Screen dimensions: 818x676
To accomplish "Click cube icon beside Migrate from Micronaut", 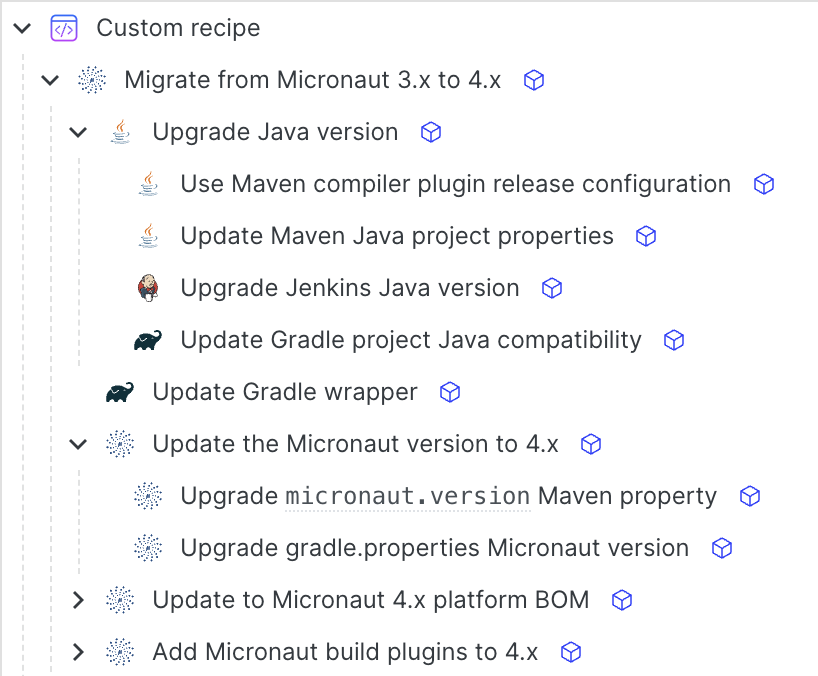I will click(x=534, y=80).
